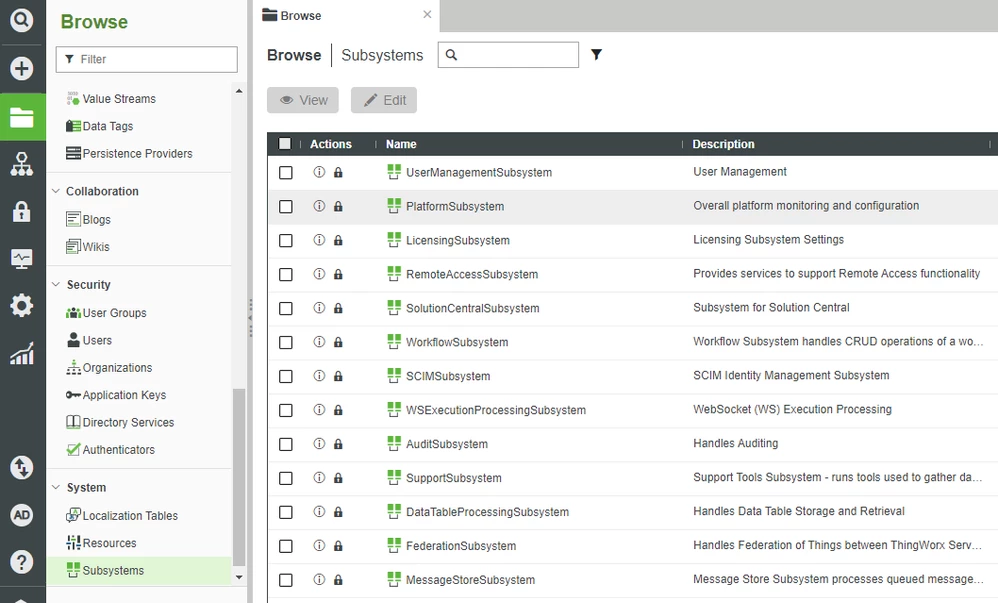Click the New (plus) icon in left rail
This screenshot has height=603, width=998.
click(x=22, y=68)
